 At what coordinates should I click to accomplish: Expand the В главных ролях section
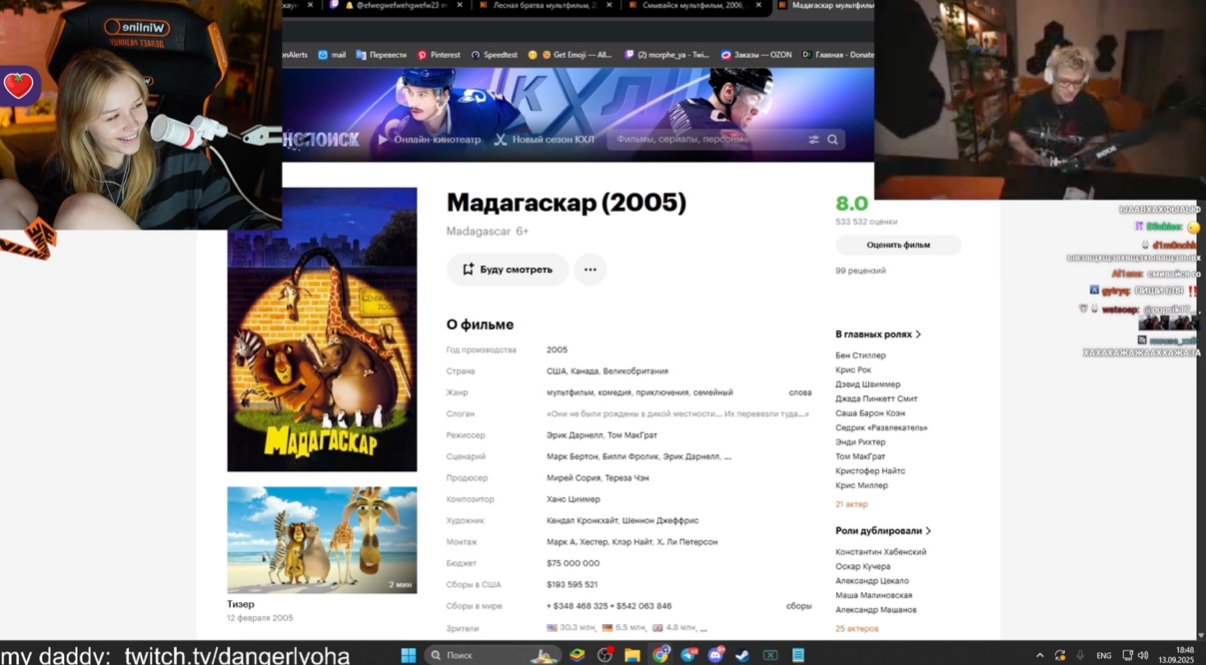point(878,334)
